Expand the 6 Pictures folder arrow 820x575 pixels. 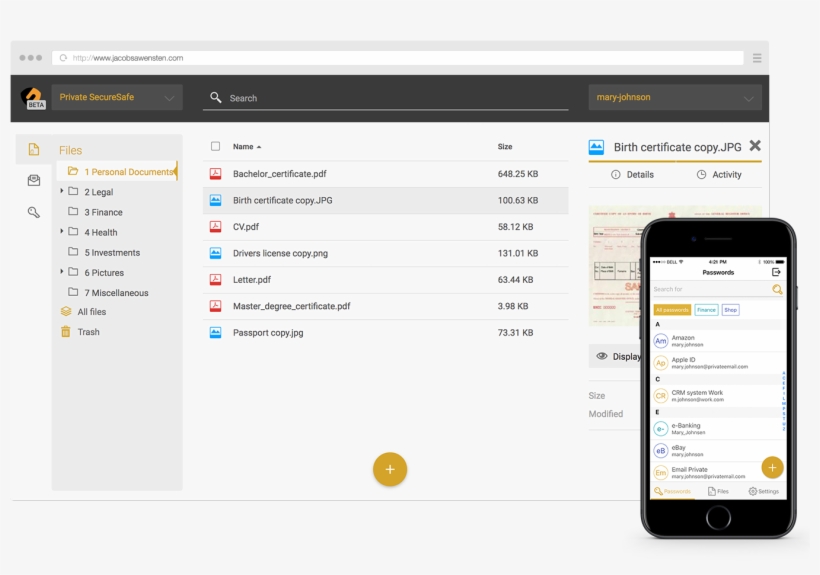tap(62, 272)
